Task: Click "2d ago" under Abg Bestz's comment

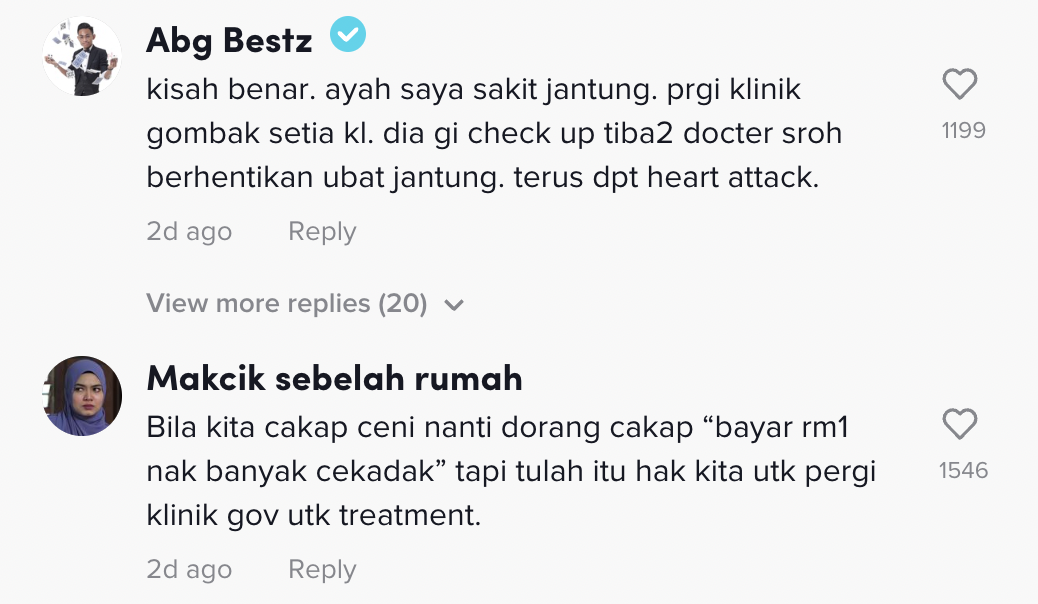Action: [x=189, y=231]
